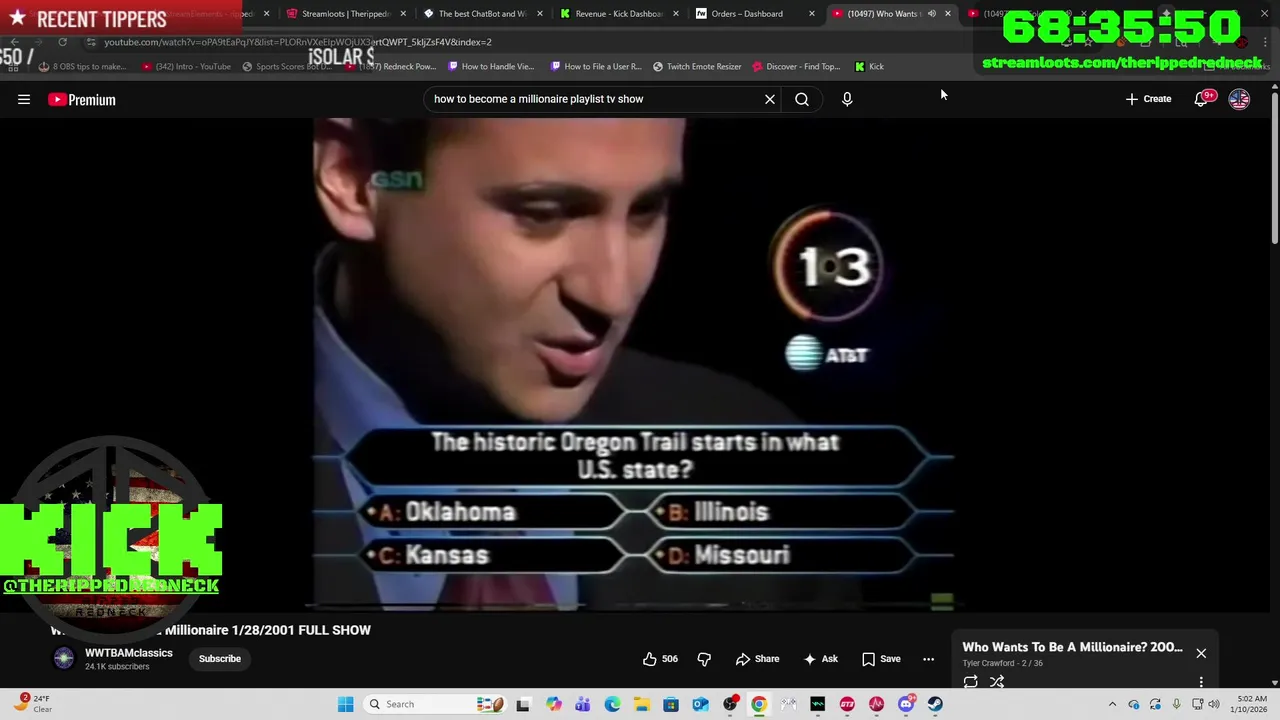Open Kick bookmark

point(869,67)
